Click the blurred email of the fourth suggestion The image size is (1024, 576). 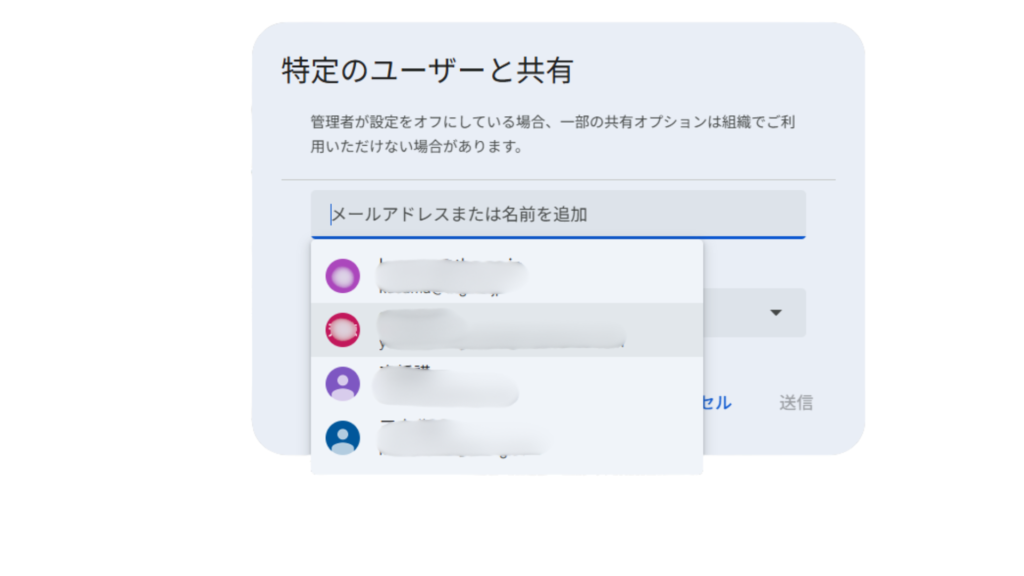460,450
